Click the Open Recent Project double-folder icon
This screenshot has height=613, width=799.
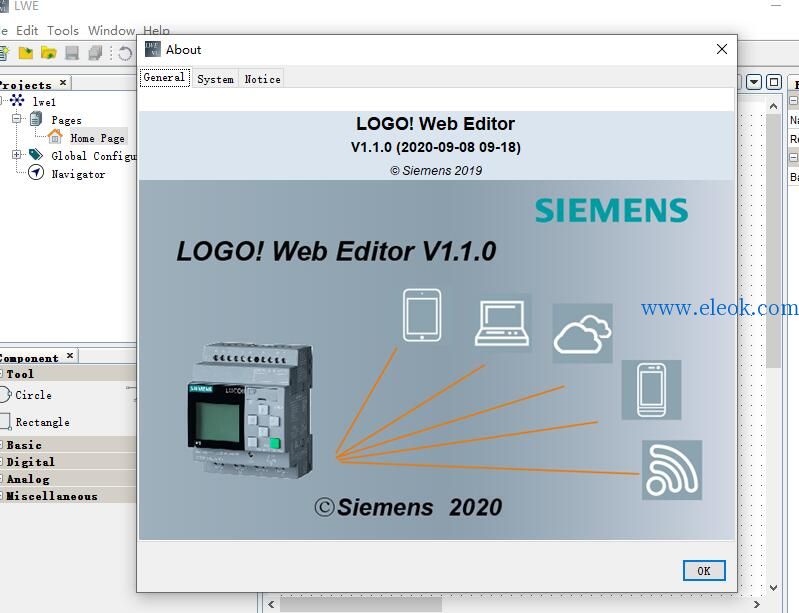(49, 52)
